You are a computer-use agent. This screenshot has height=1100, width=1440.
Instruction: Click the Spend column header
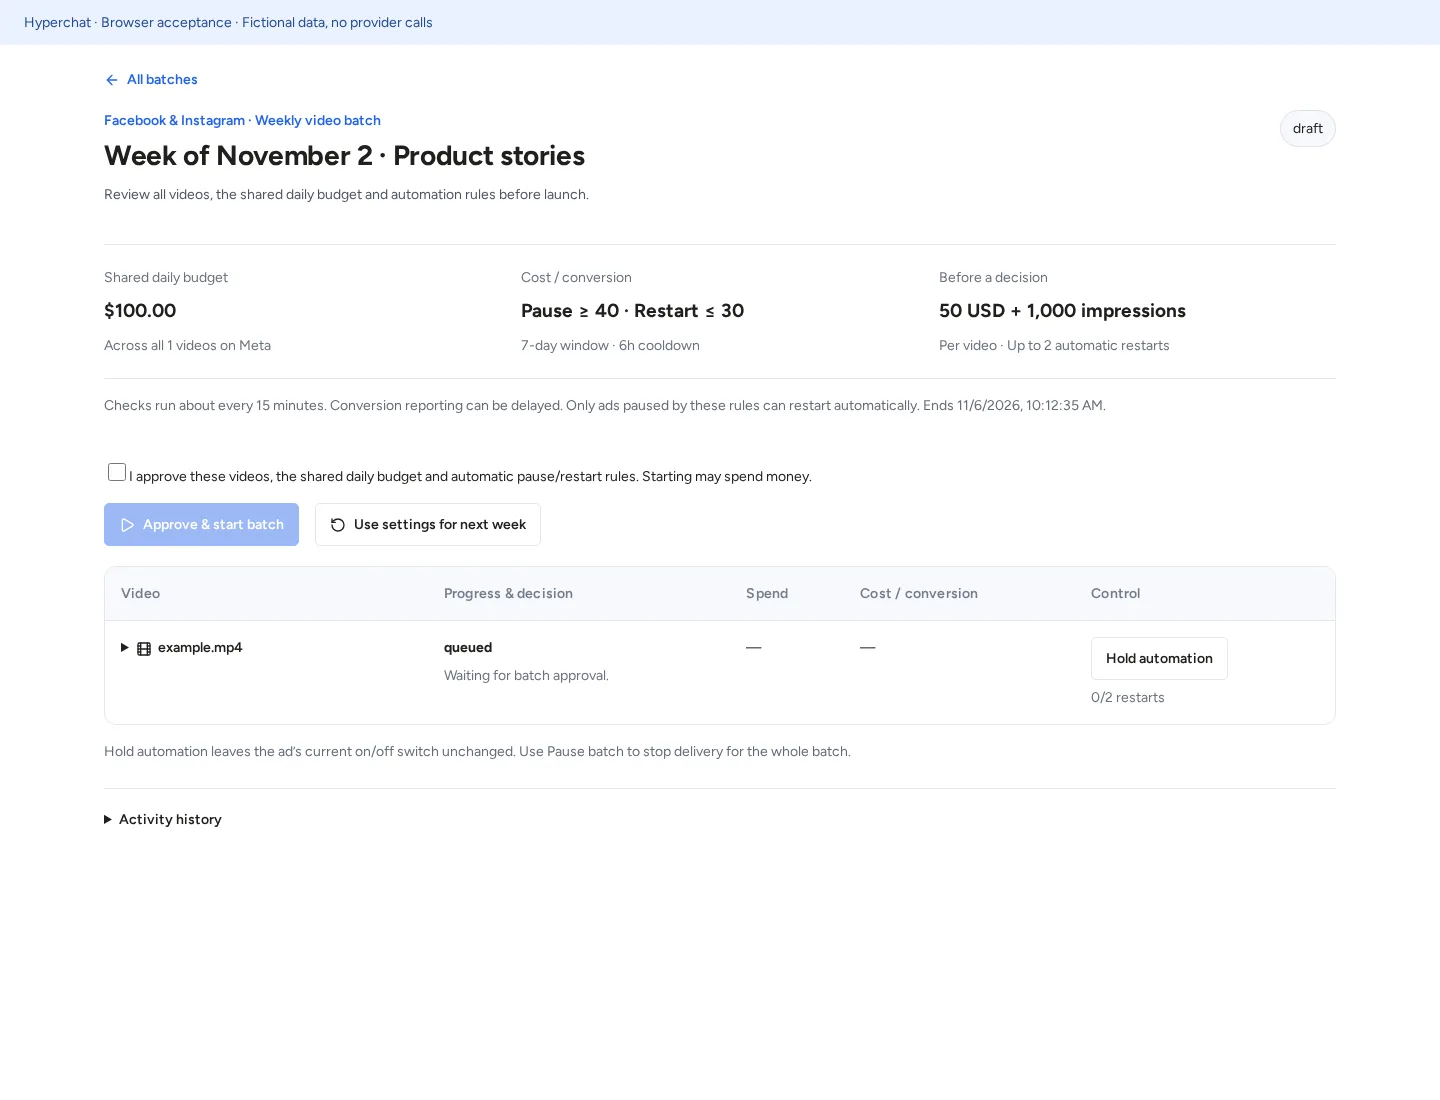pyautogui.click(x=767, y=594)
